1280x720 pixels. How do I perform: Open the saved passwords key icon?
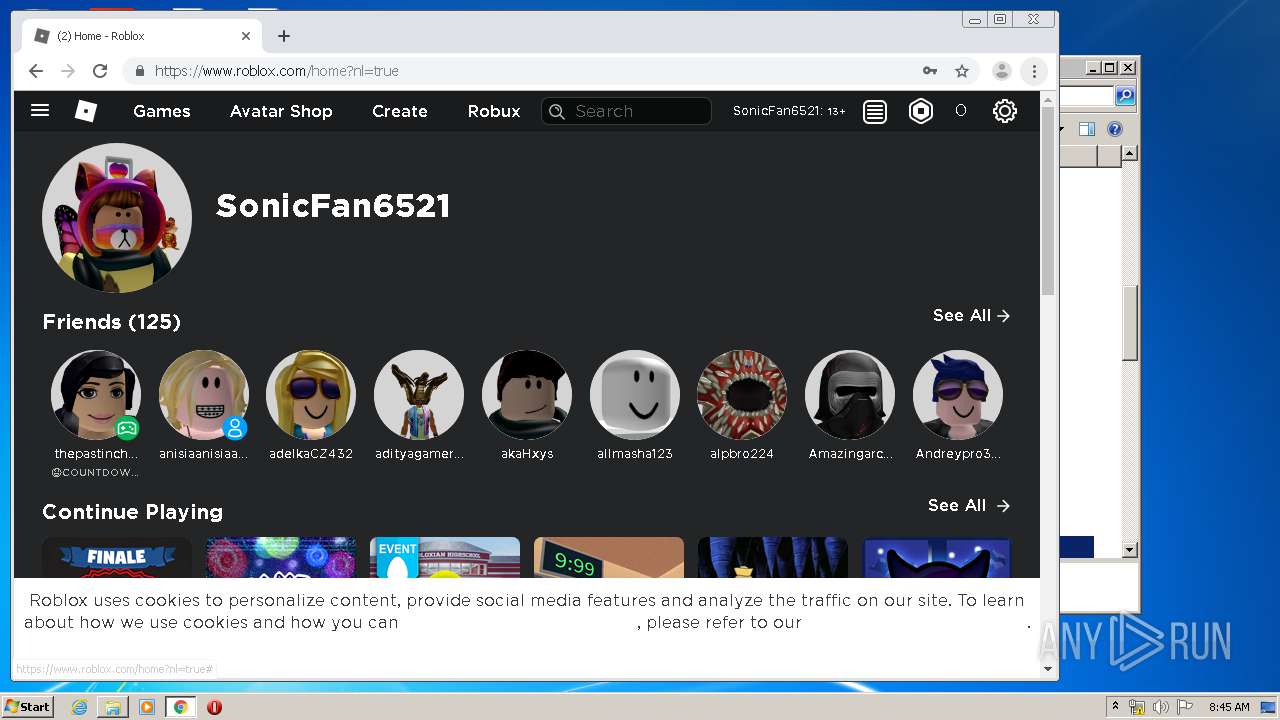[x=930, y=71]
